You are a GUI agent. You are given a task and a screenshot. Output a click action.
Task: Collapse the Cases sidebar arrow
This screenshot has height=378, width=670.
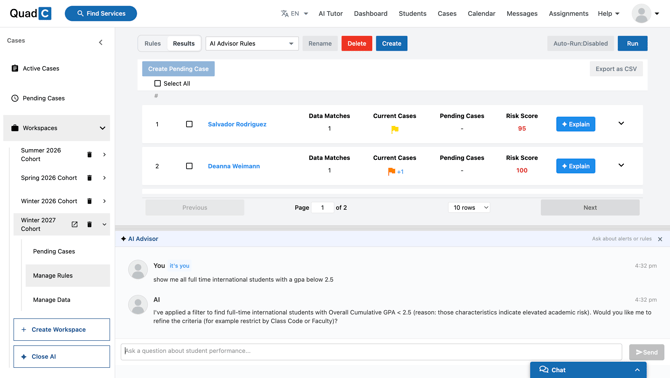tap(100, 42)
